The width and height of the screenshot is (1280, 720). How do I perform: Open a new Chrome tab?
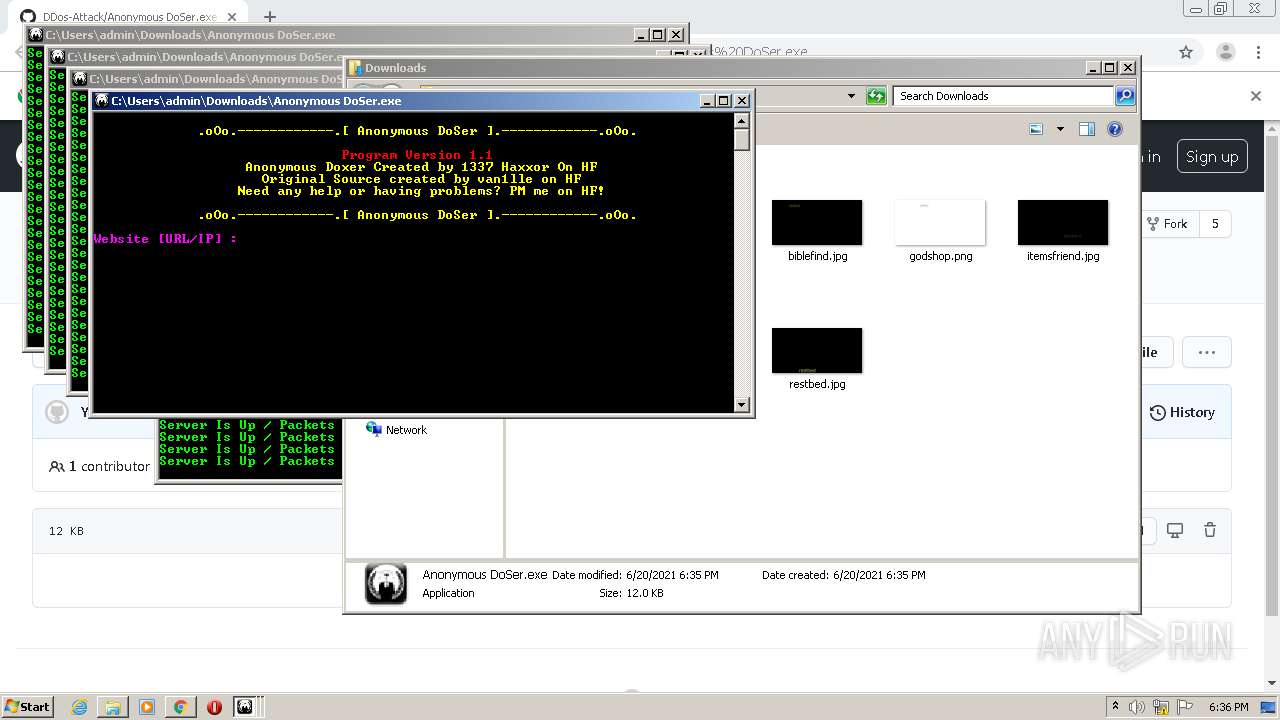pyautogui.click(x=269, y=17)
